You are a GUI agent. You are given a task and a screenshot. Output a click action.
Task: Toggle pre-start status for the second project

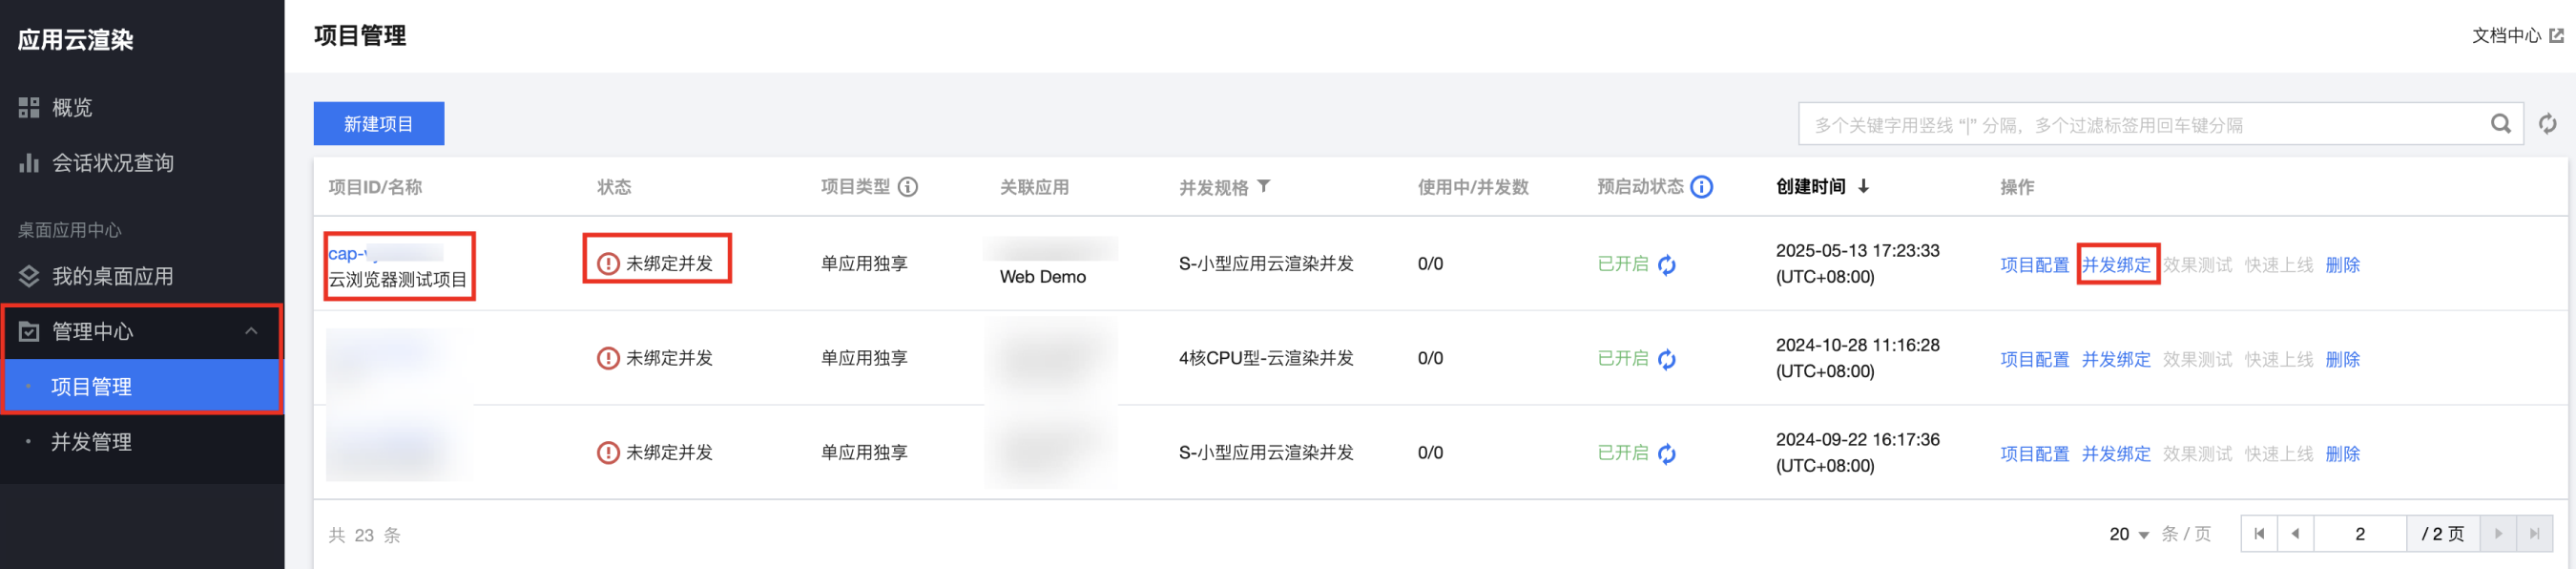tap(1667, 359)
